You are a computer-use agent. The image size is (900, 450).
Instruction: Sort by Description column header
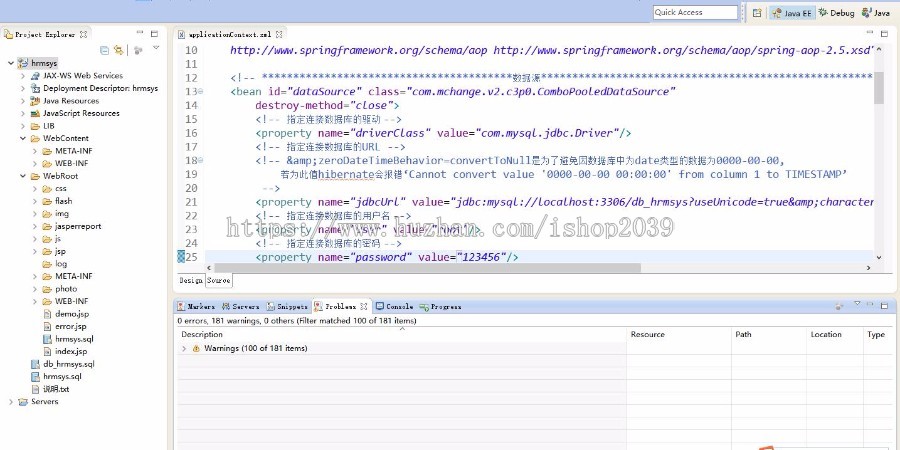point(402,335)
